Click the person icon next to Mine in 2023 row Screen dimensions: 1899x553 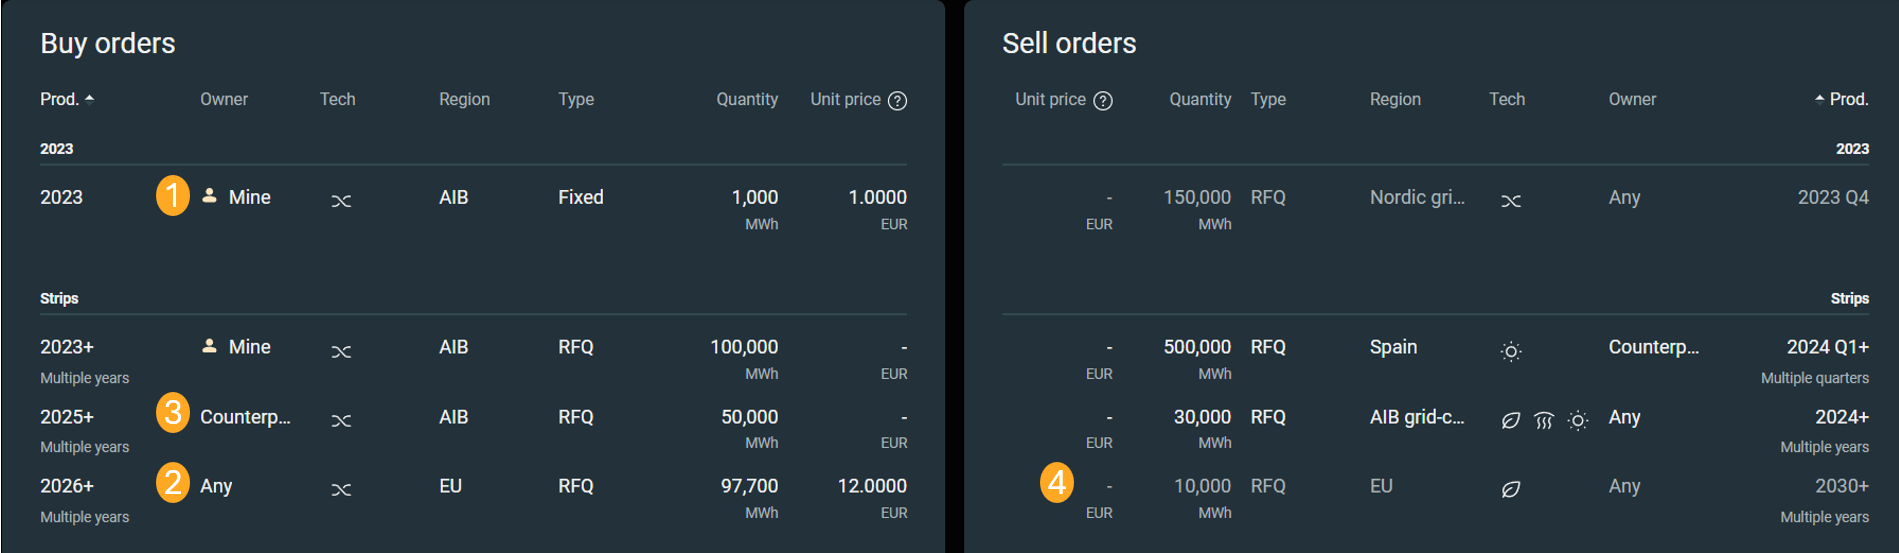pos(209,196)
